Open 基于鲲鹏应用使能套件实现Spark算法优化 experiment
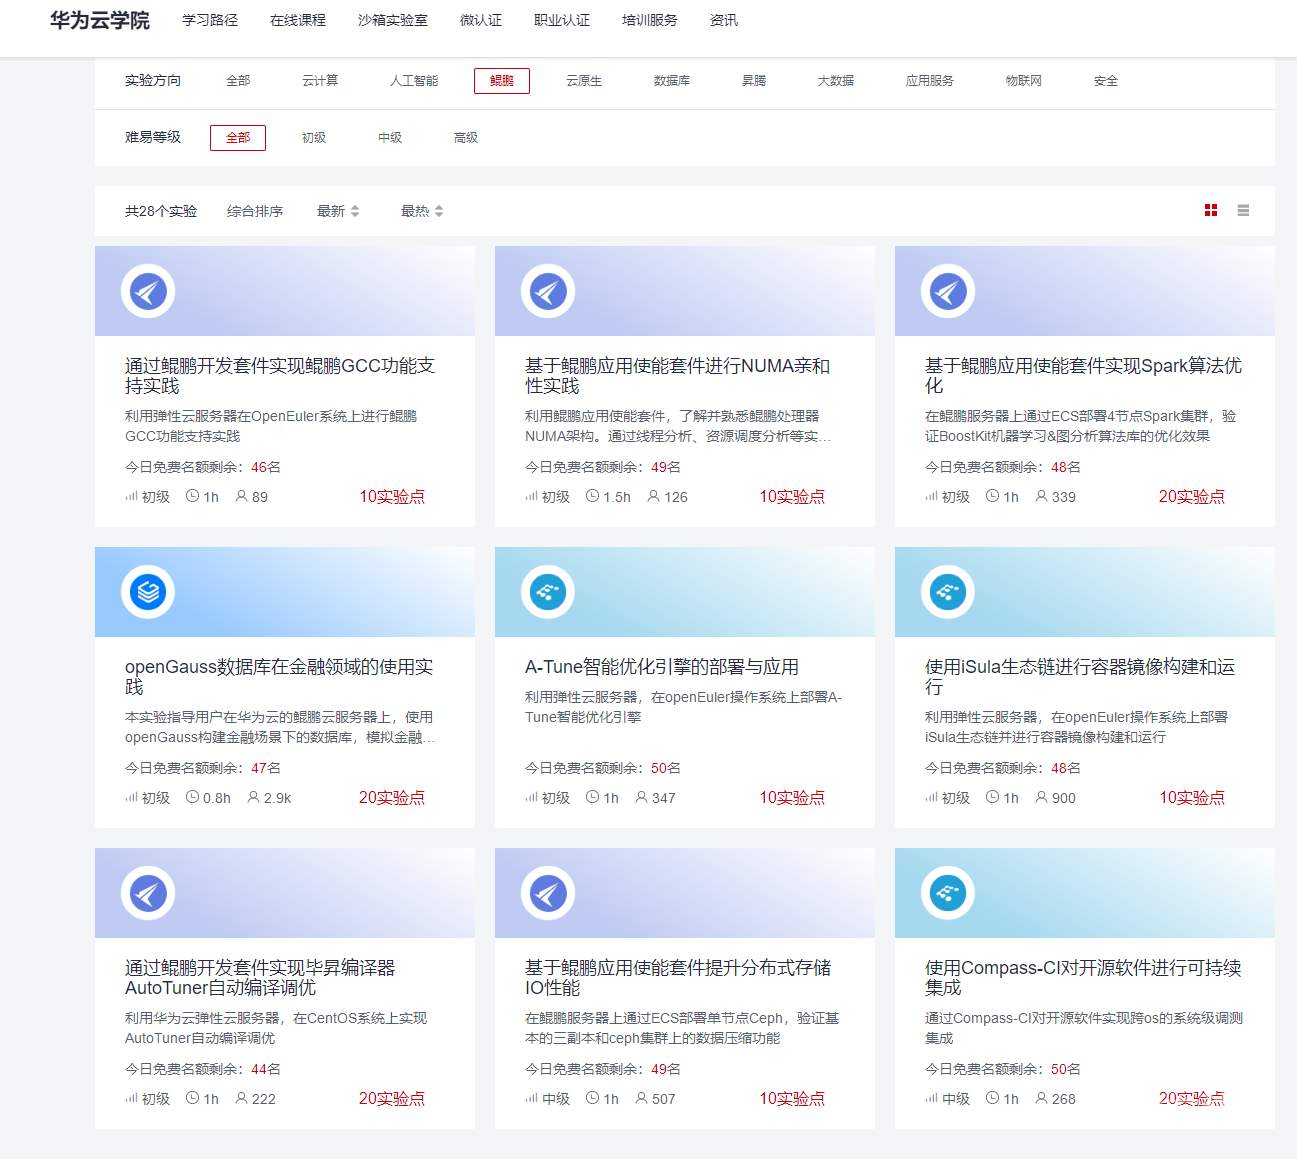1297x1159 pixels. [x=1083, y=376]
